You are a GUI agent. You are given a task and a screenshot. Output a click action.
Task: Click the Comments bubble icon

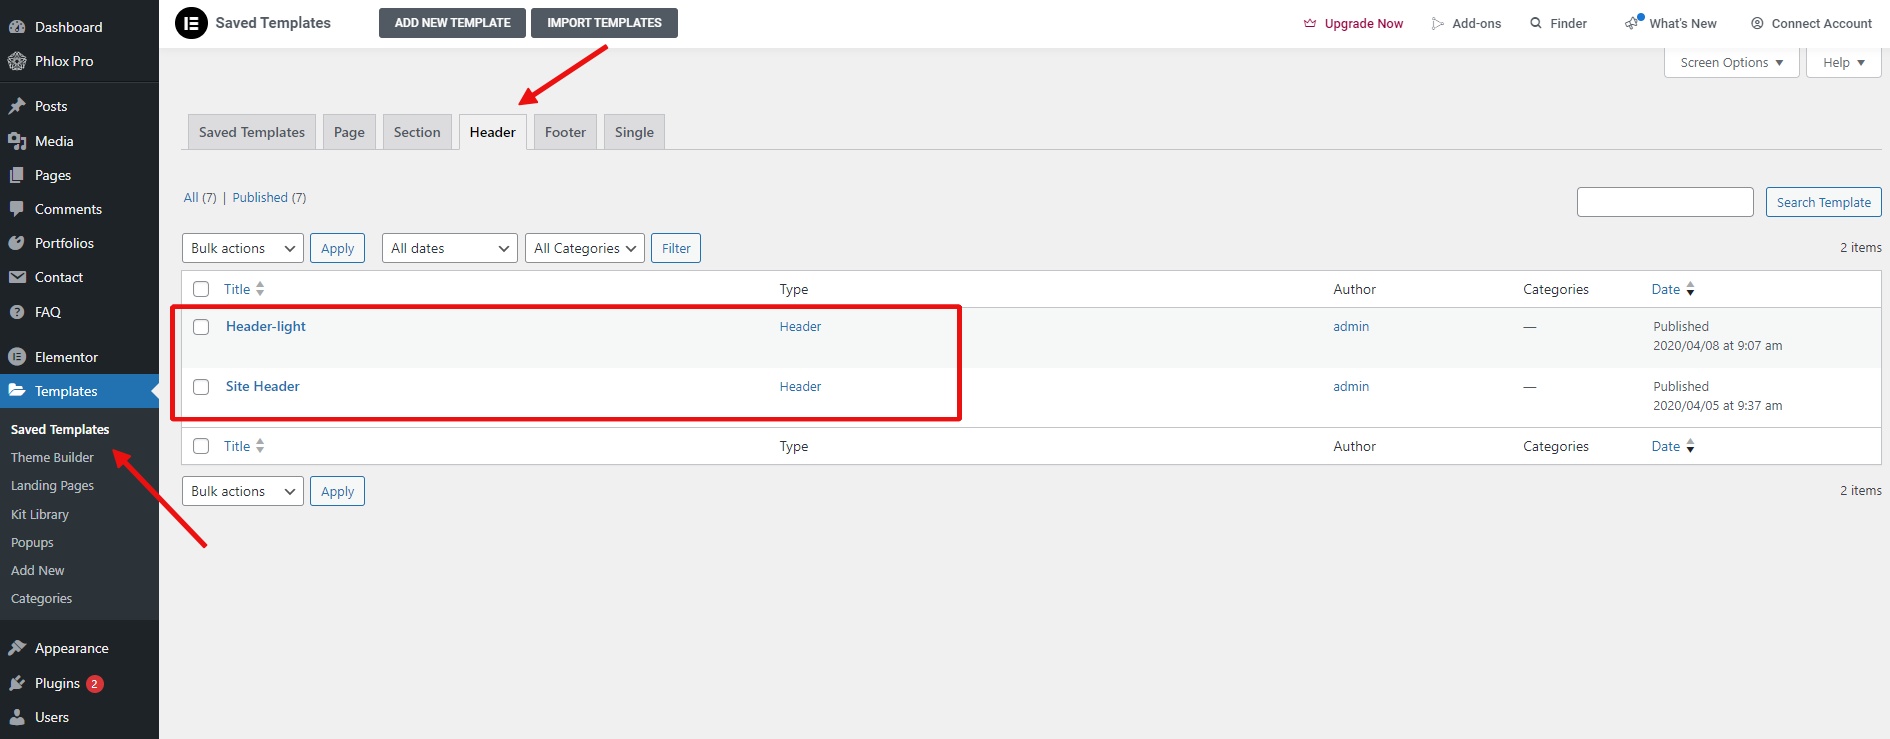point(17,209)
